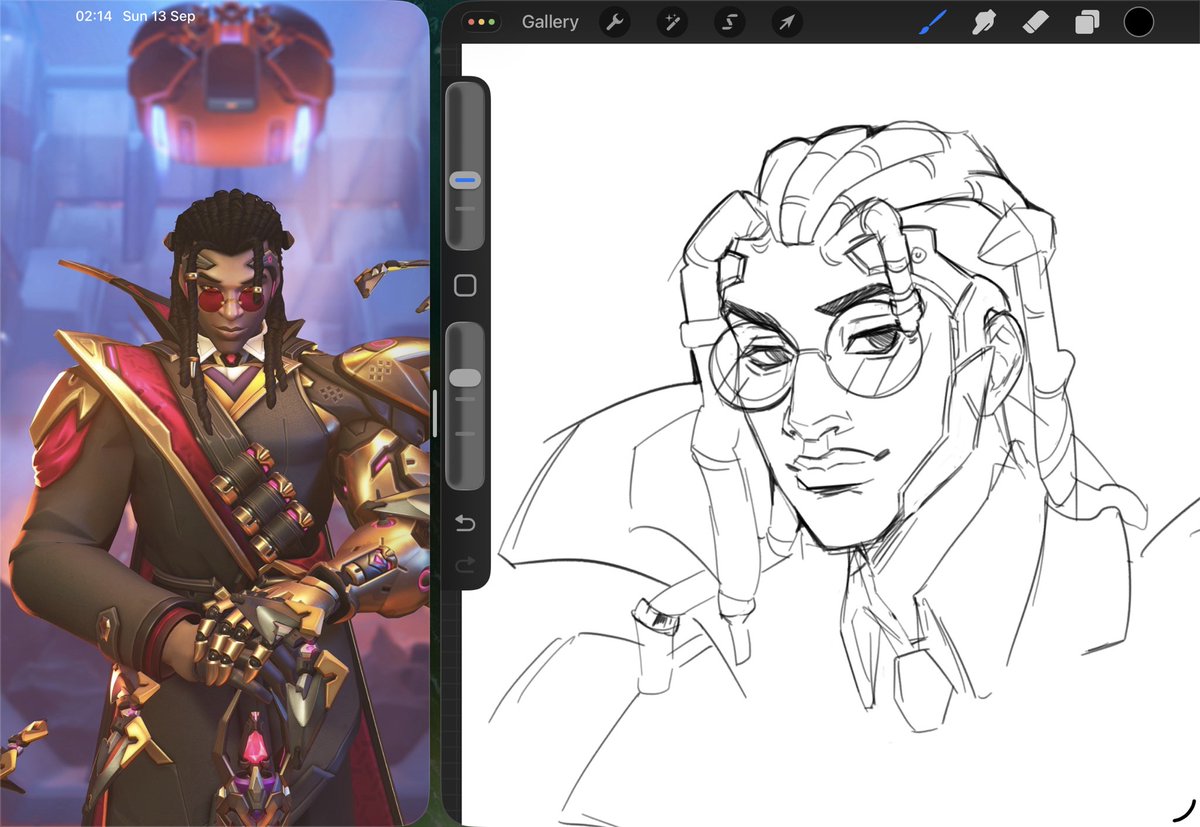Activate the Transform arrow tool
The image size is (1200, 827).
[787, 22]
